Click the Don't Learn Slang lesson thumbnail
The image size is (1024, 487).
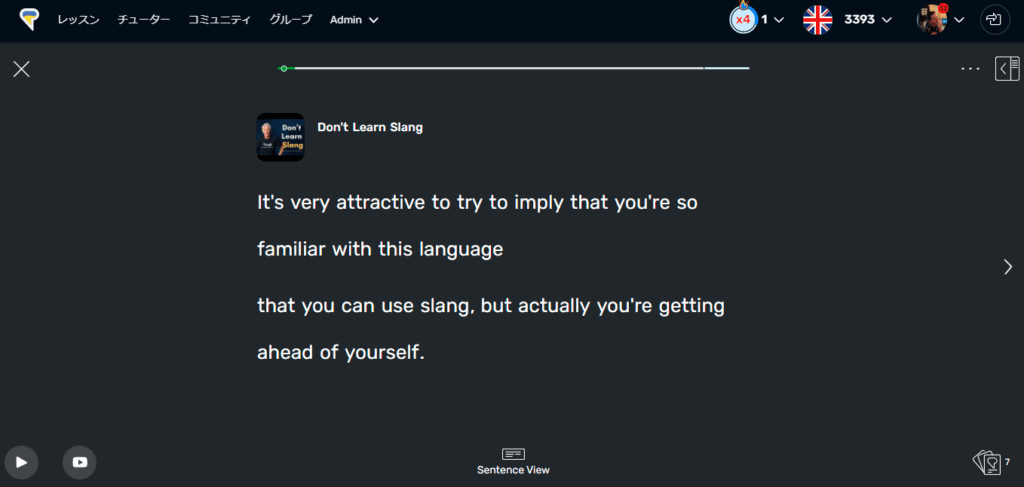(x=280, y=137)
